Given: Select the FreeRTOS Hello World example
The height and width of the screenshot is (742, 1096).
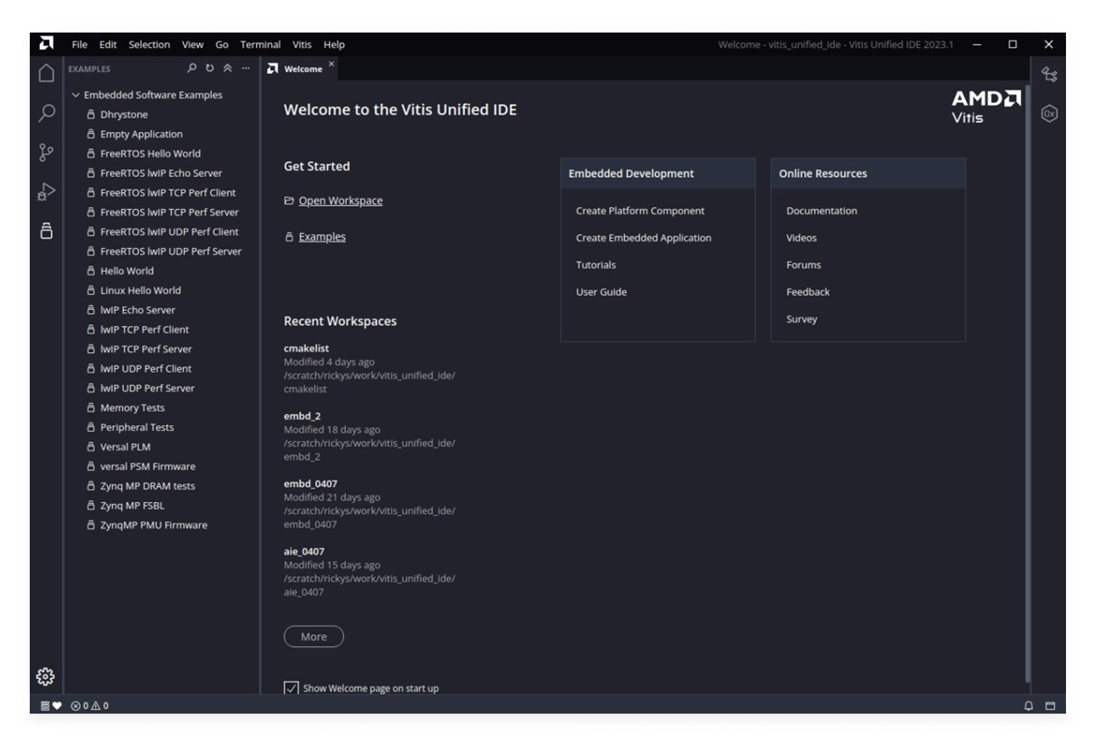Looking at the screenshot, I should click(x=150, y=154).
